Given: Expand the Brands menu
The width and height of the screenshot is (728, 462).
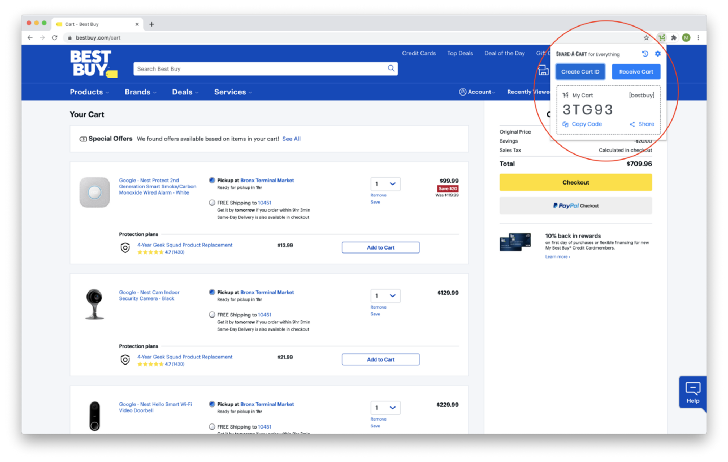Looking at the screenshot, I should (140, 92).
